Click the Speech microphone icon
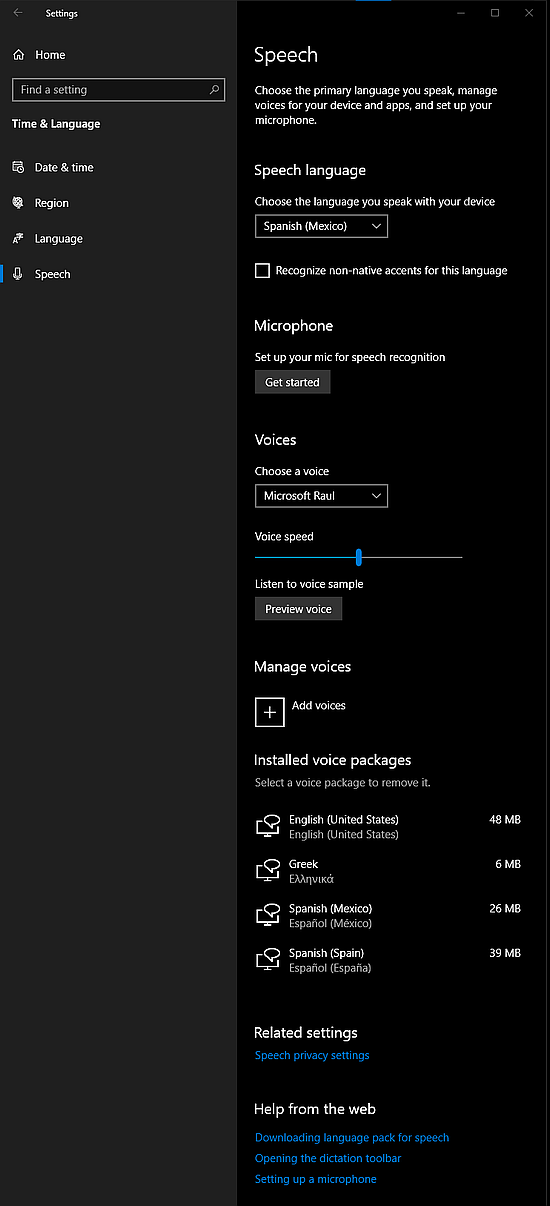The image size is (550, 1206). (x=18, y=274)
